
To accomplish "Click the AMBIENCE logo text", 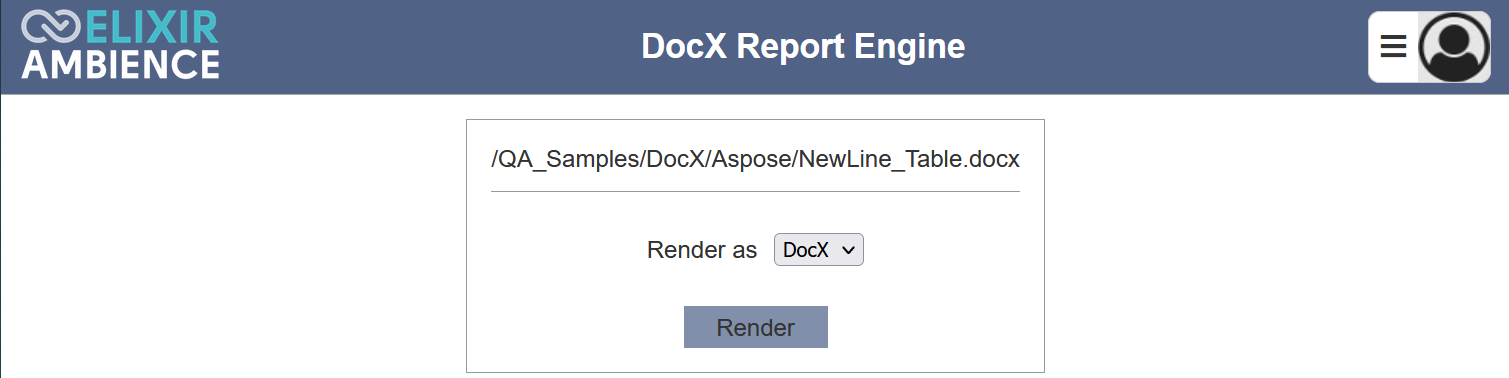I will coord(120,64).
